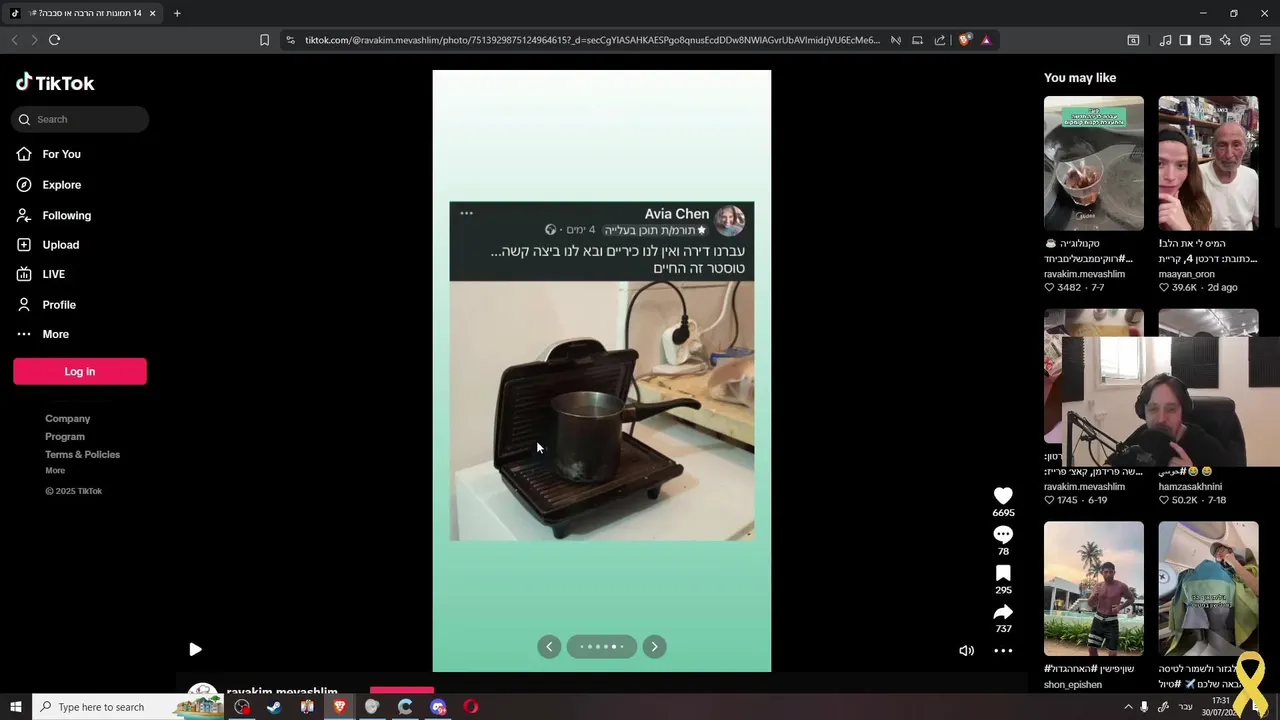Open Steam from the taskbar
The width and height of the screenshot is (1280, 720).
pos(274,707)
